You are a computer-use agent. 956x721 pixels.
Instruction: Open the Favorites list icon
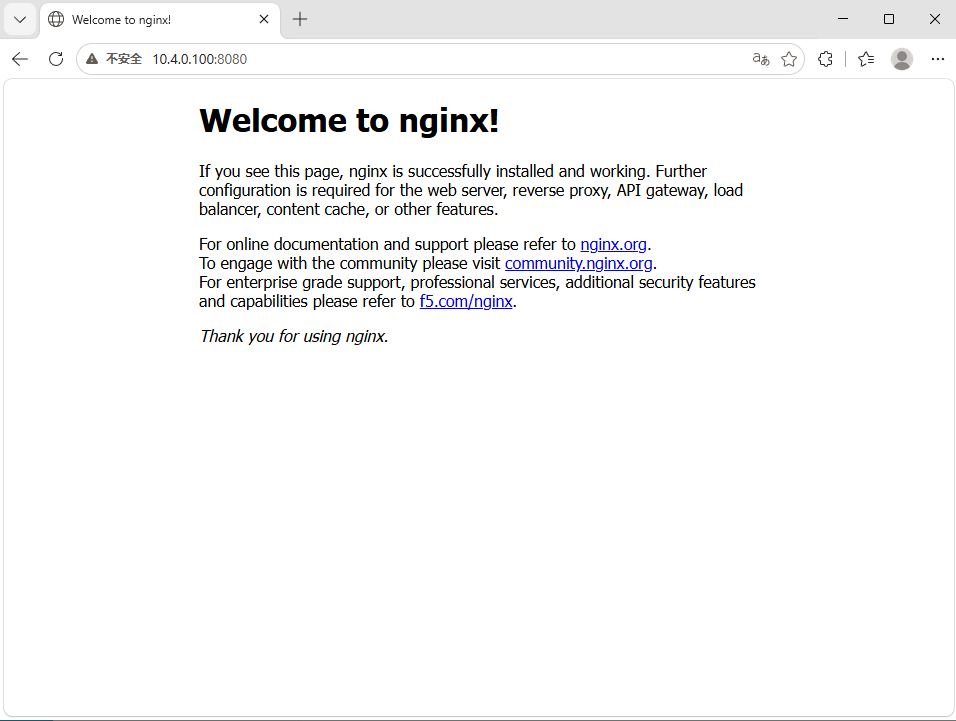pos(866,59)
